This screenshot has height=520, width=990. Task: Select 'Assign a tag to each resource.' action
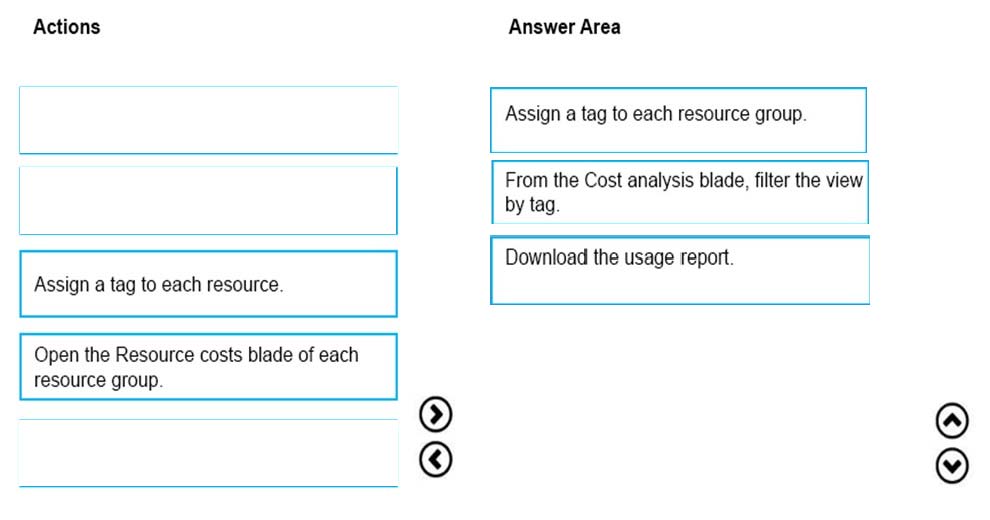pos(208,284)
